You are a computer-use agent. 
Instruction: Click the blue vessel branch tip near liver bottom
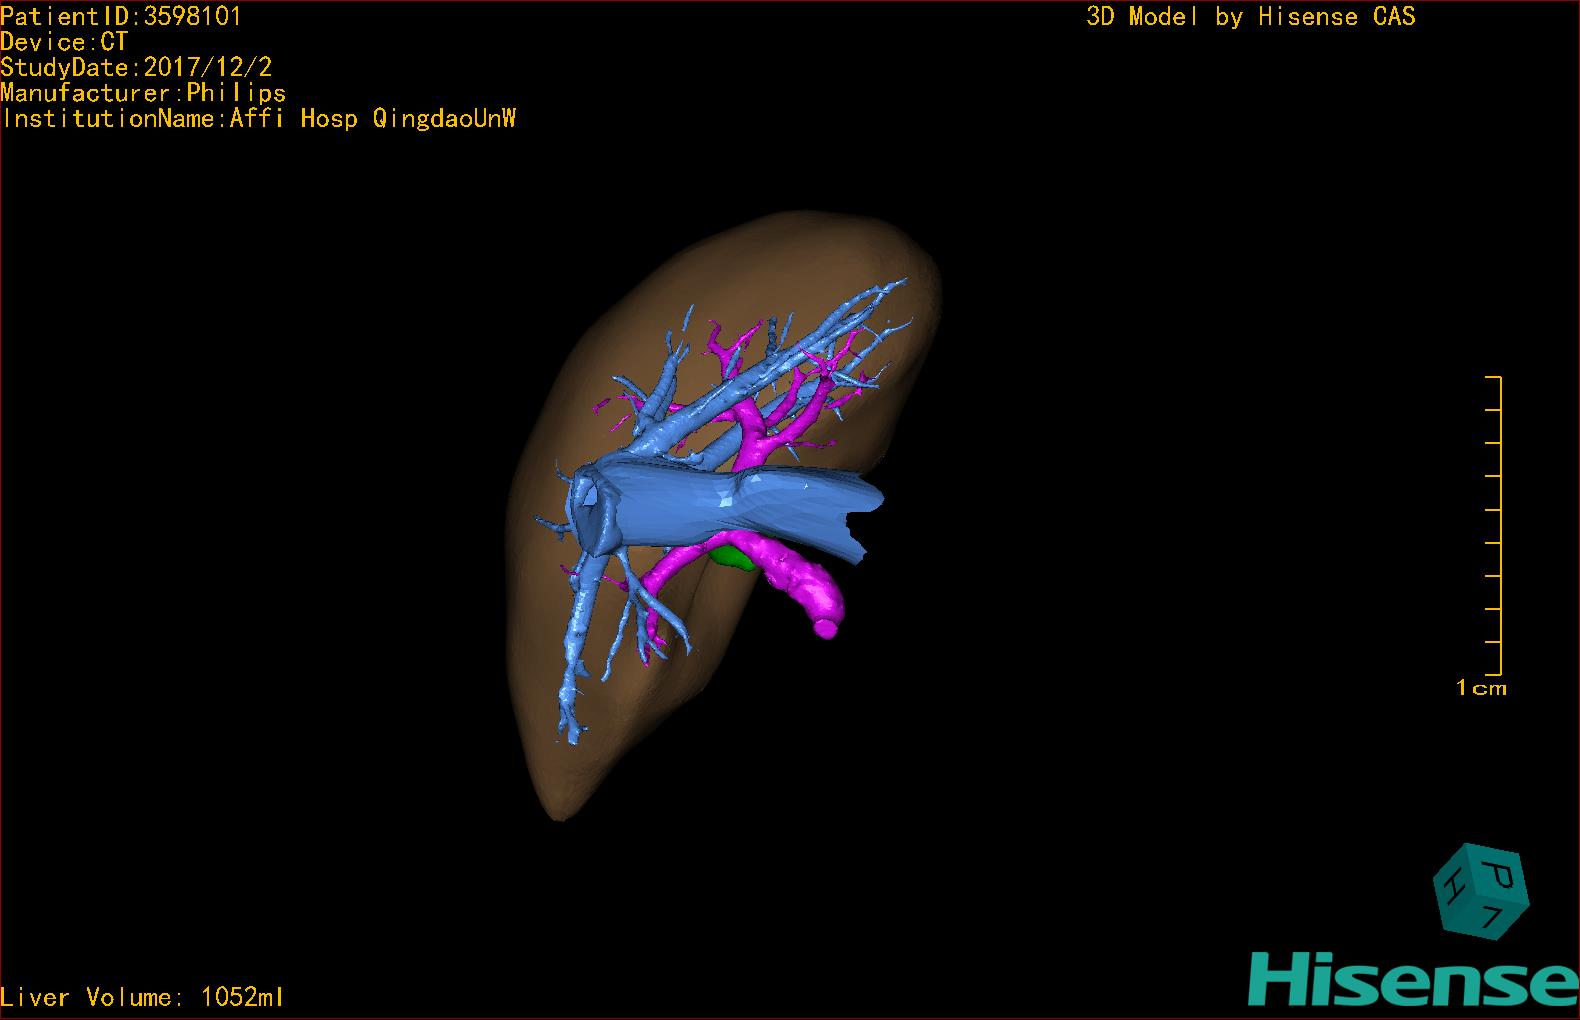pos(571,735)
